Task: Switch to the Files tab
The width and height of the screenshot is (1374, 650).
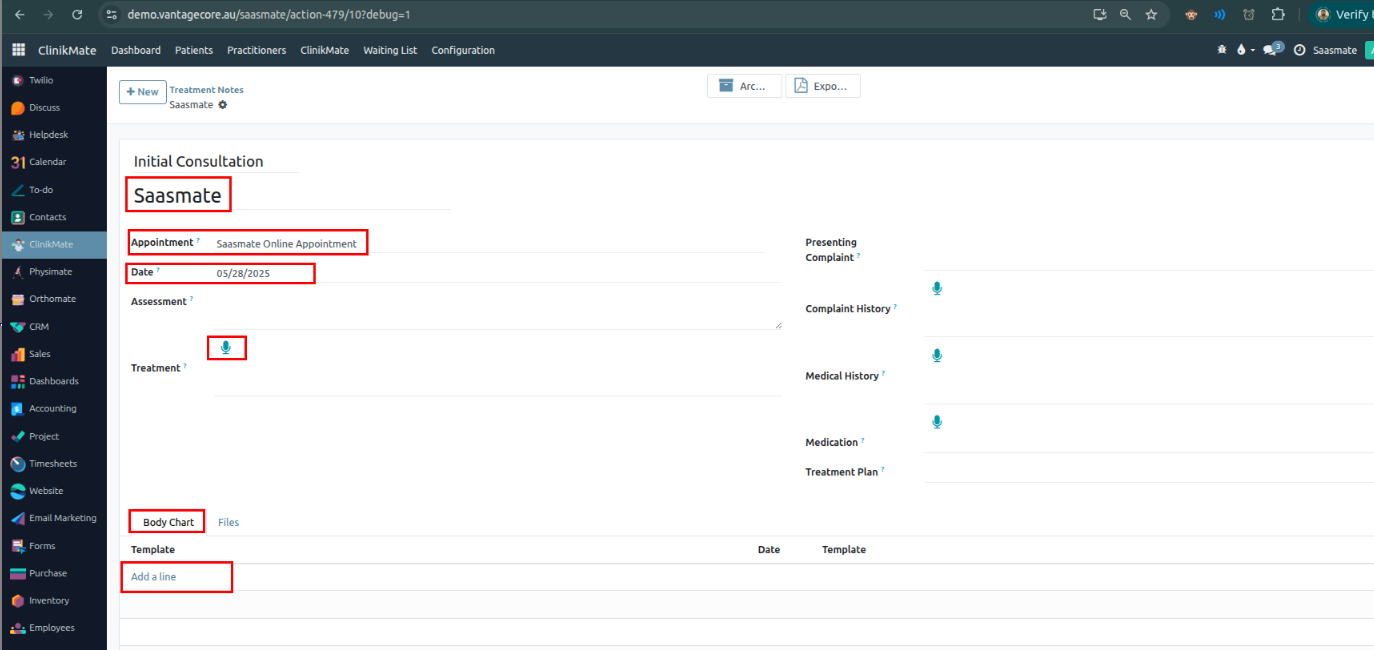Action: point(228,522)
